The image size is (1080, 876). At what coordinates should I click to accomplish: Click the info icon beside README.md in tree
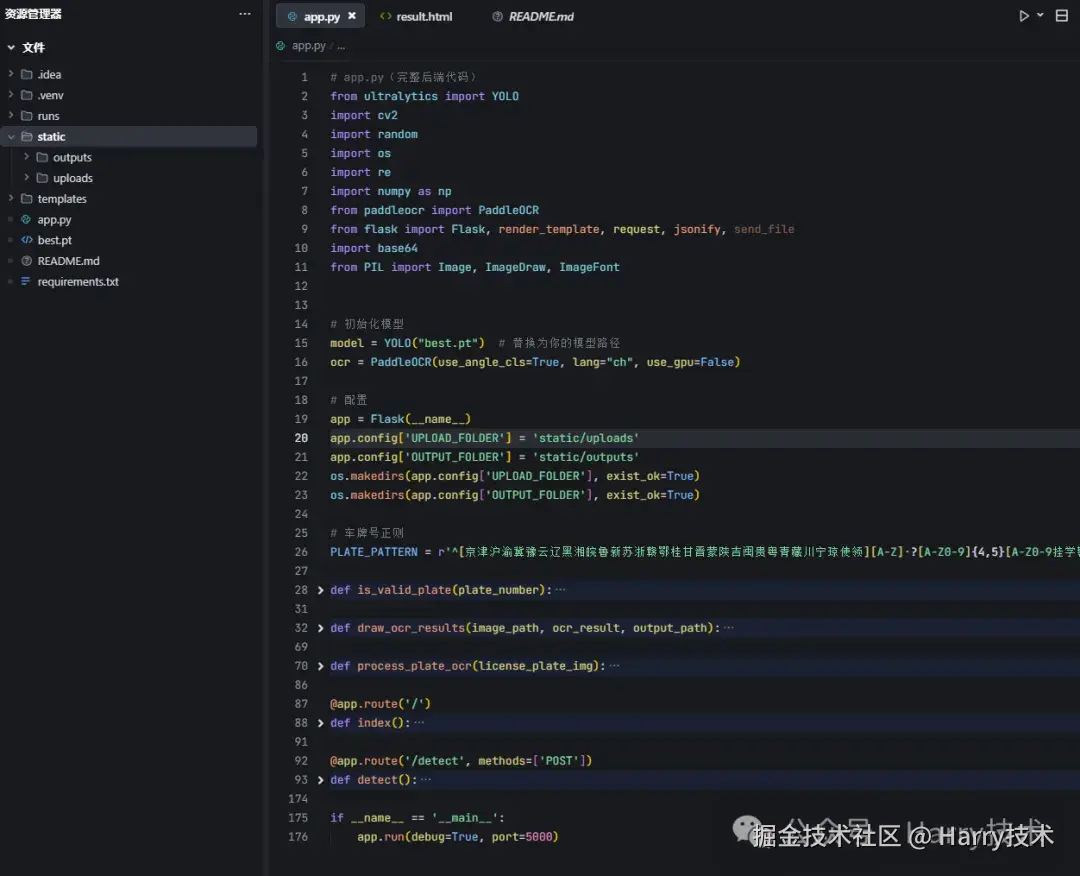tap(26, 261)
